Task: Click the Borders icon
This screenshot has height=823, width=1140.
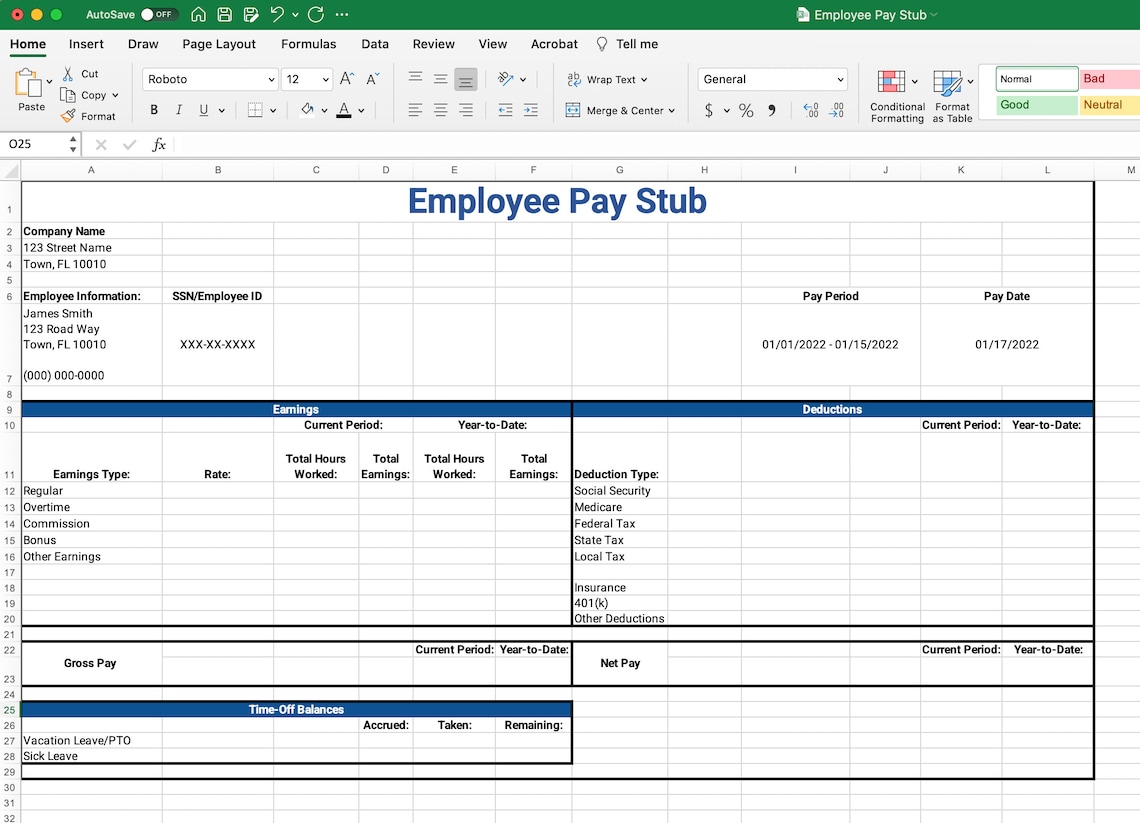Action: point(254,110)
